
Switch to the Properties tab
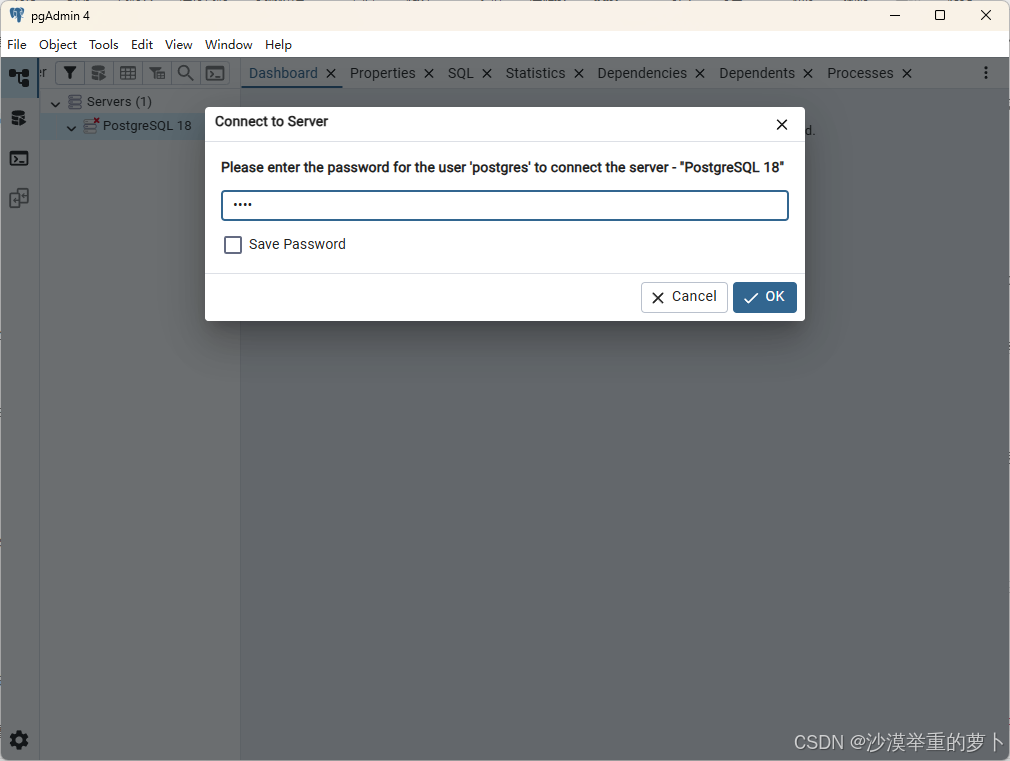[383, 73]
